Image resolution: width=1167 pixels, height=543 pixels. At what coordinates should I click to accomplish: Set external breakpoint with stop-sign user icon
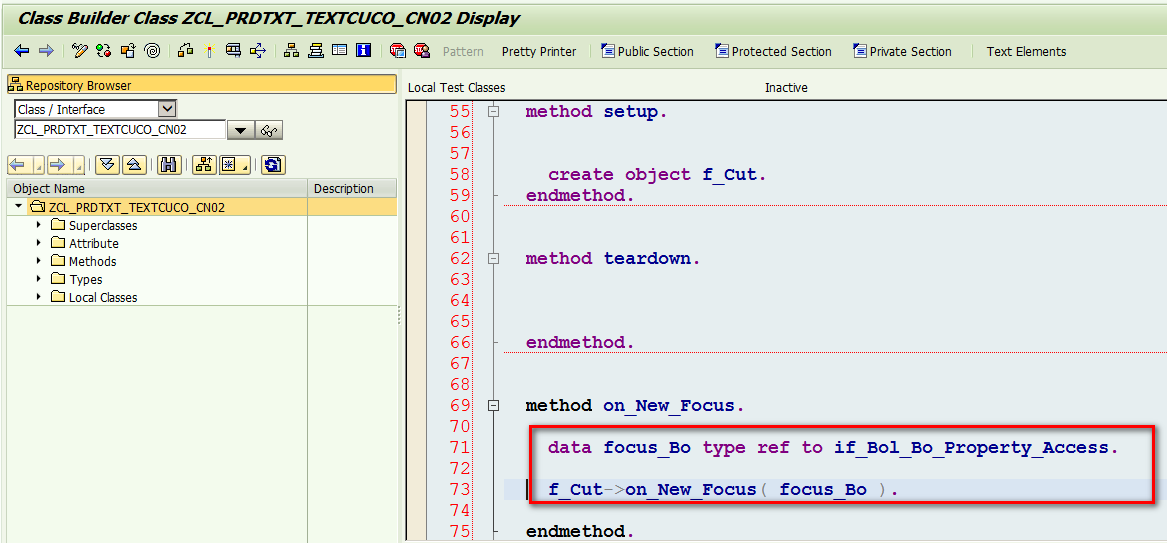[x=422, y=51]
